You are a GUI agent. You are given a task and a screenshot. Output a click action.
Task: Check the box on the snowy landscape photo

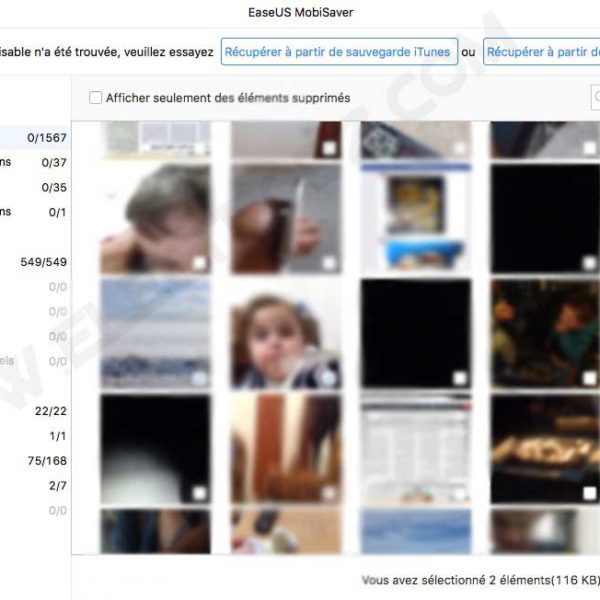tap(199, 378)
